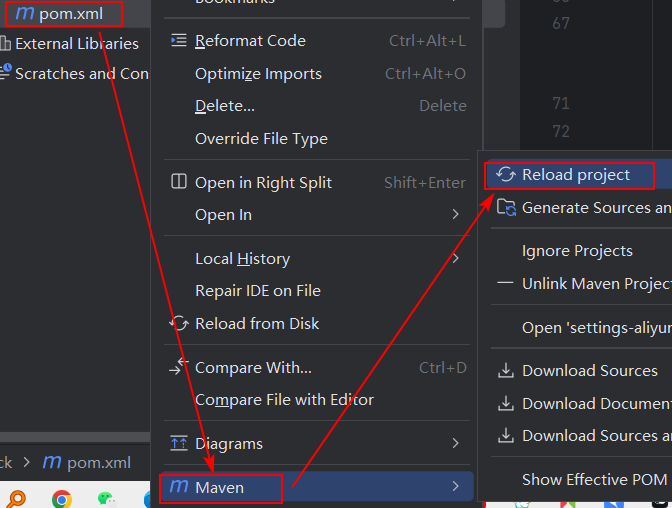Screen dimensions: 672x508
Task: Click the Download Sources arrow icon
Action: (506, 371)
